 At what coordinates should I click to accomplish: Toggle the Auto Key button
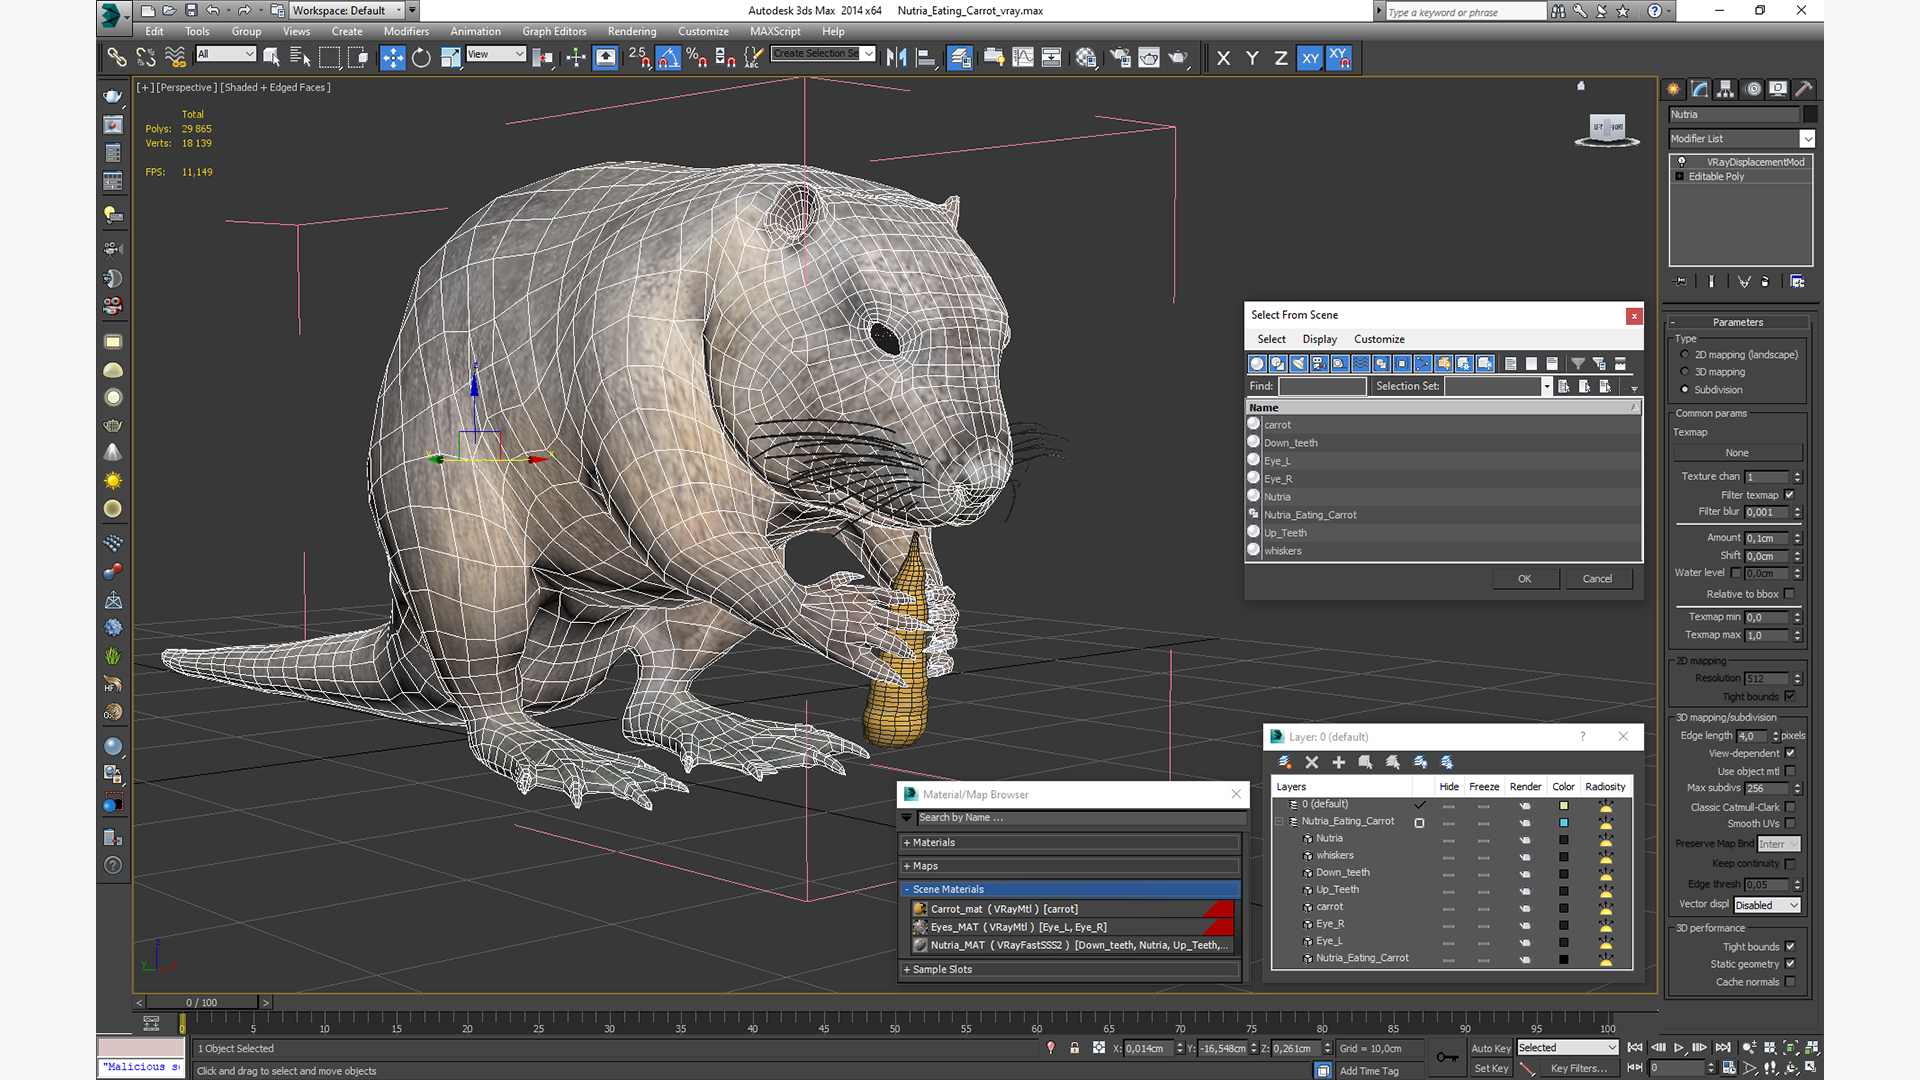pyautogui.click(x=1491, y=1049)
